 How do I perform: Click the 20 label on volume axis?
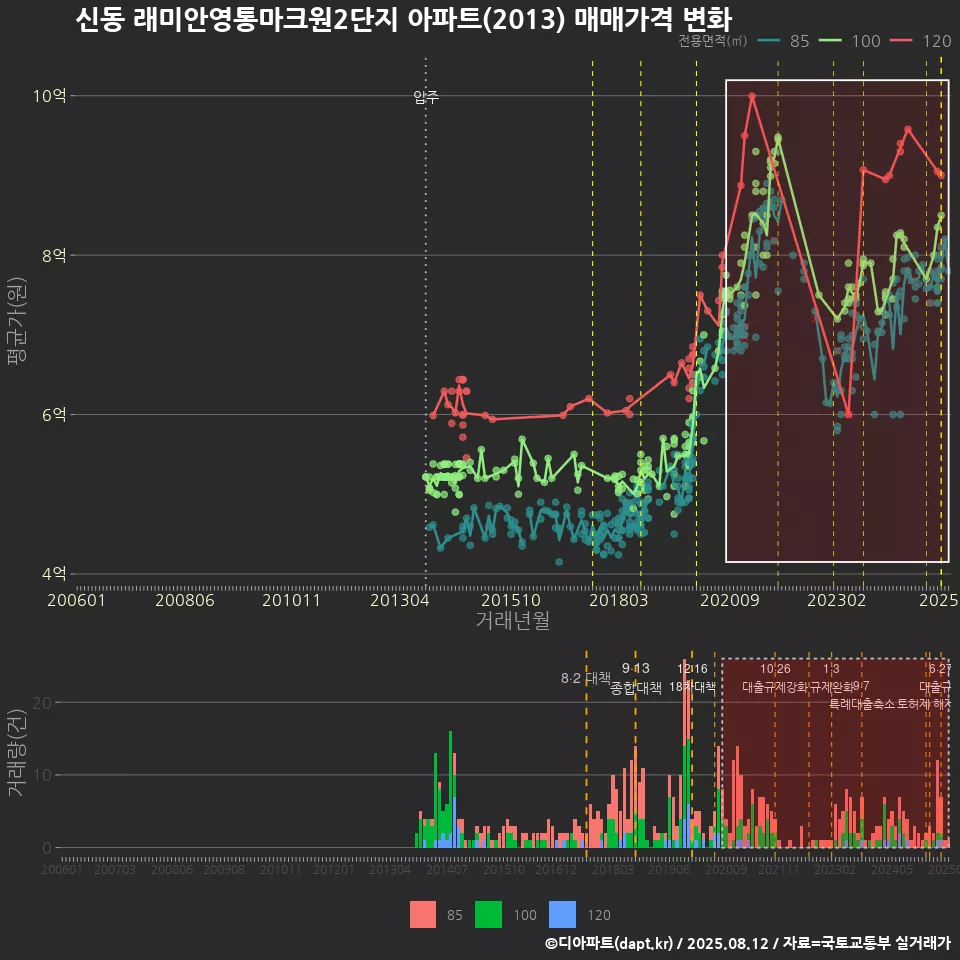click(x=42, y=703)
